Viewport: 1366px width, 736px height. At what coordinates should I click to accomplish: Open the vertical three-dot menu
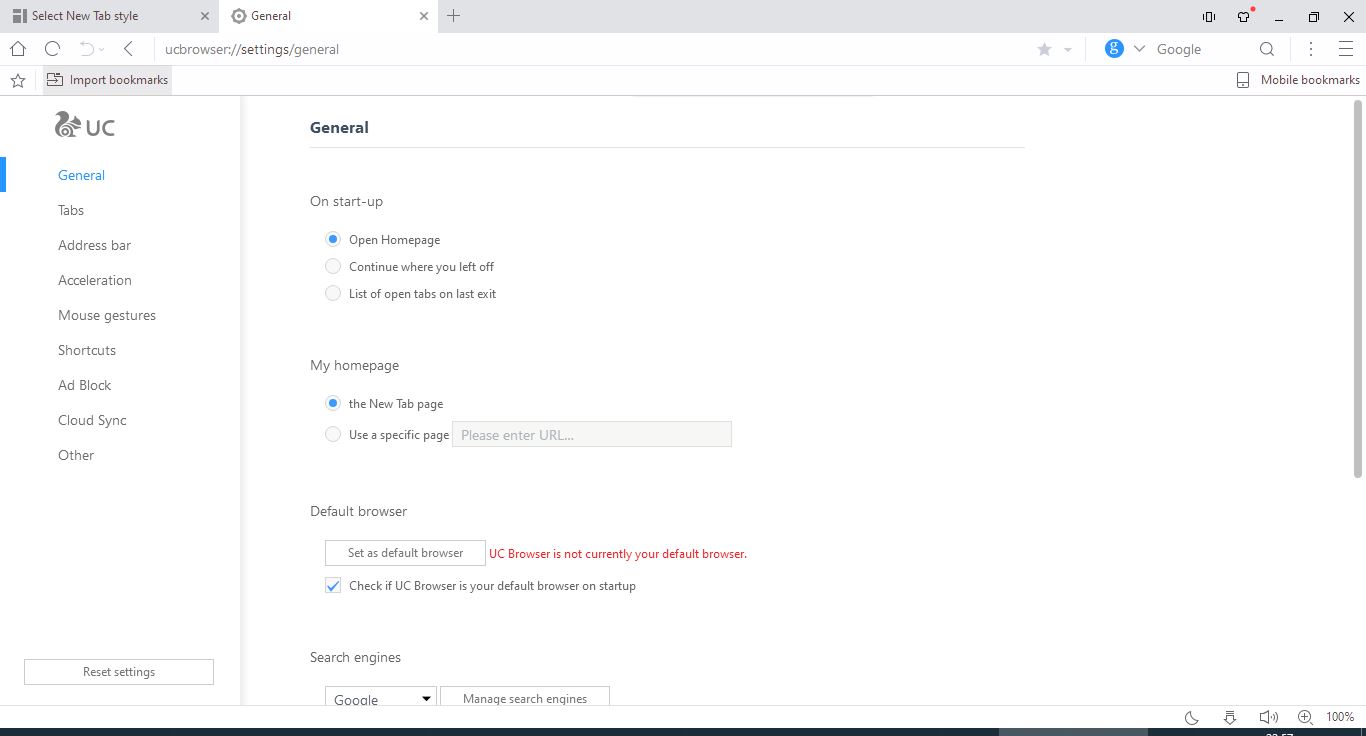pos(1311,49)
